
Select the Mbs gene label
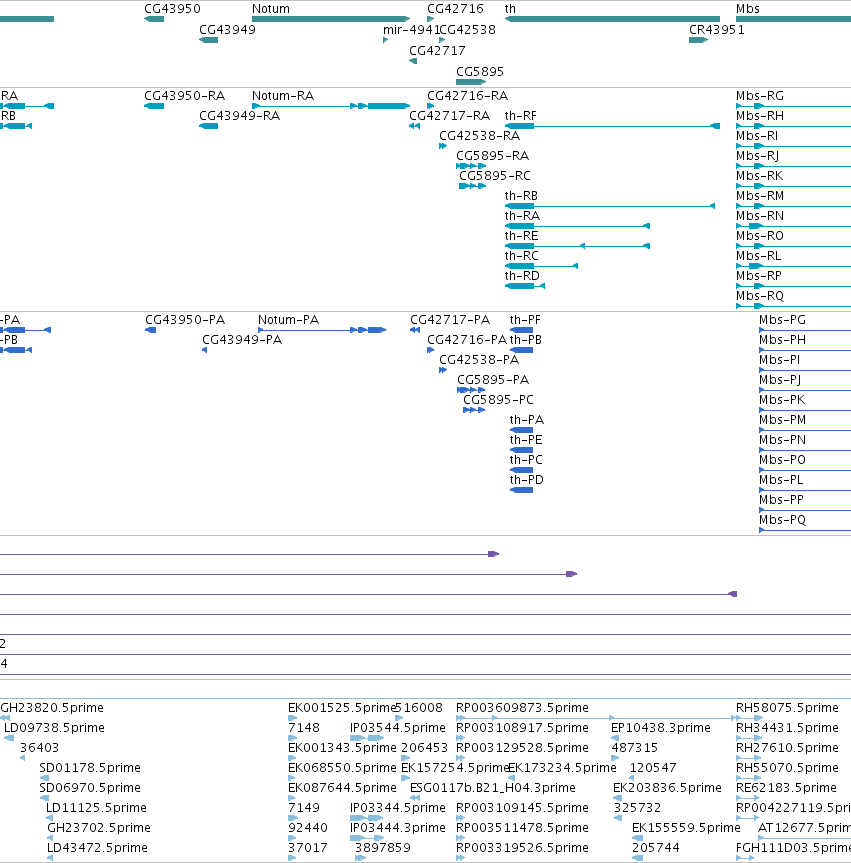tap(748, 9)
